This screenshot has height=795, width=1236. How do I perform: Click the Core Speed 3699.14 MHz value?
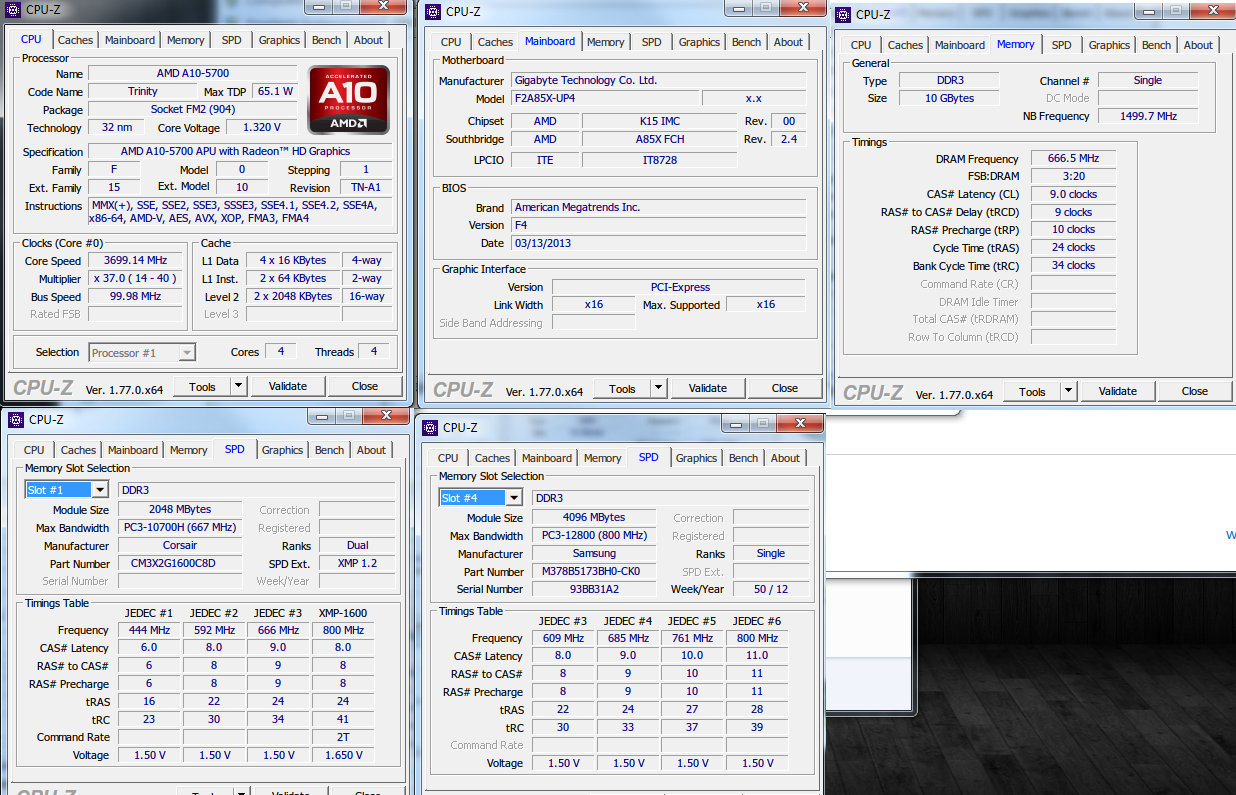coord(134,261)
